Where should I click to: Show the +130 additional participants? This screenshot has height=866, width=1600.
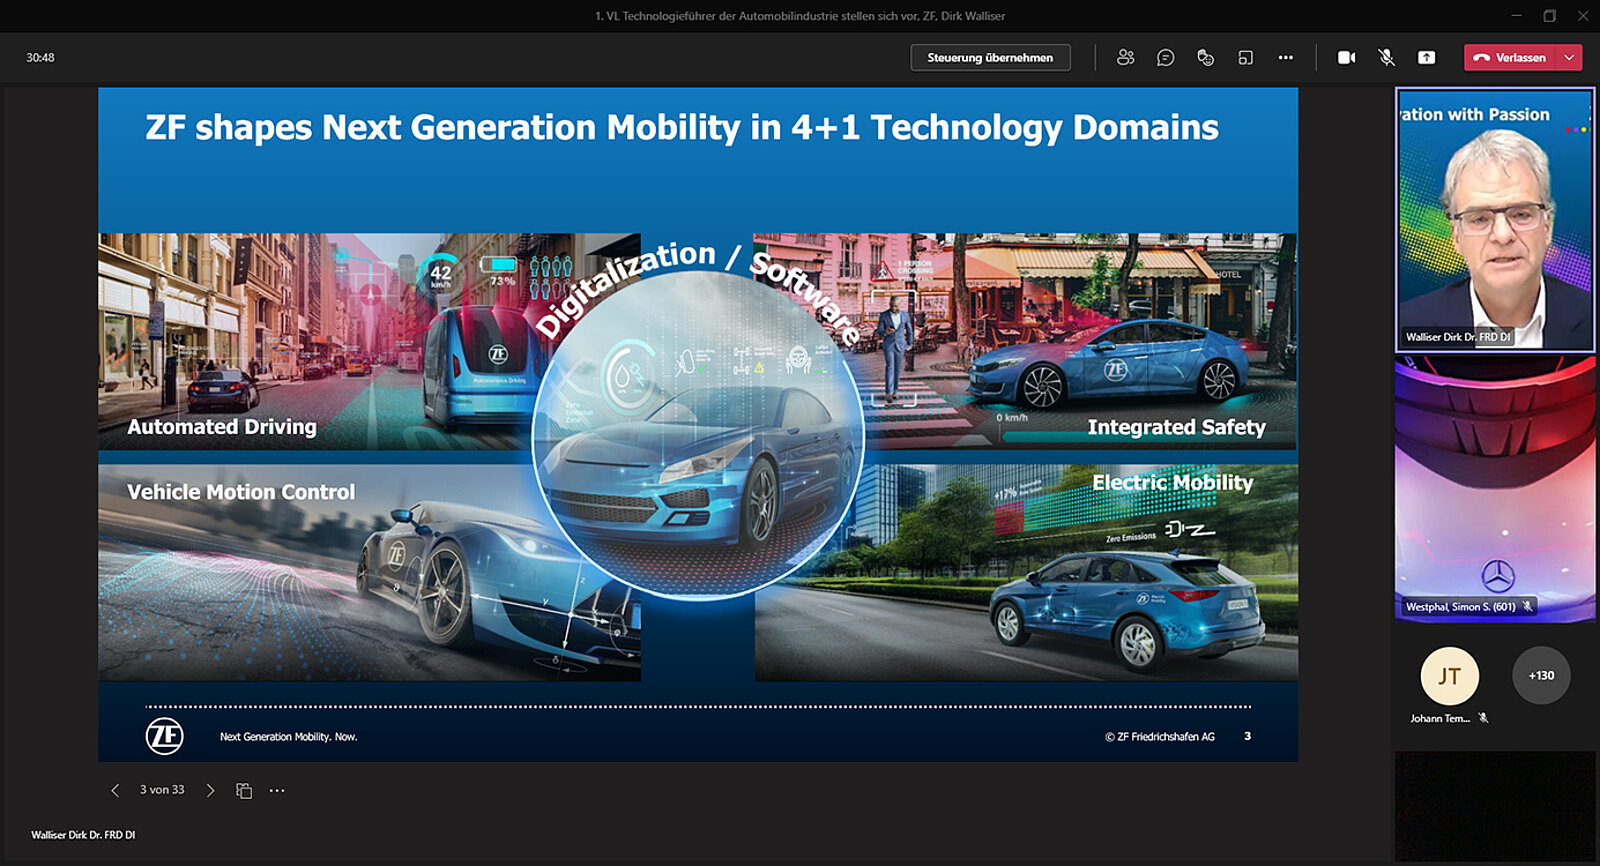pos(1541,676)
